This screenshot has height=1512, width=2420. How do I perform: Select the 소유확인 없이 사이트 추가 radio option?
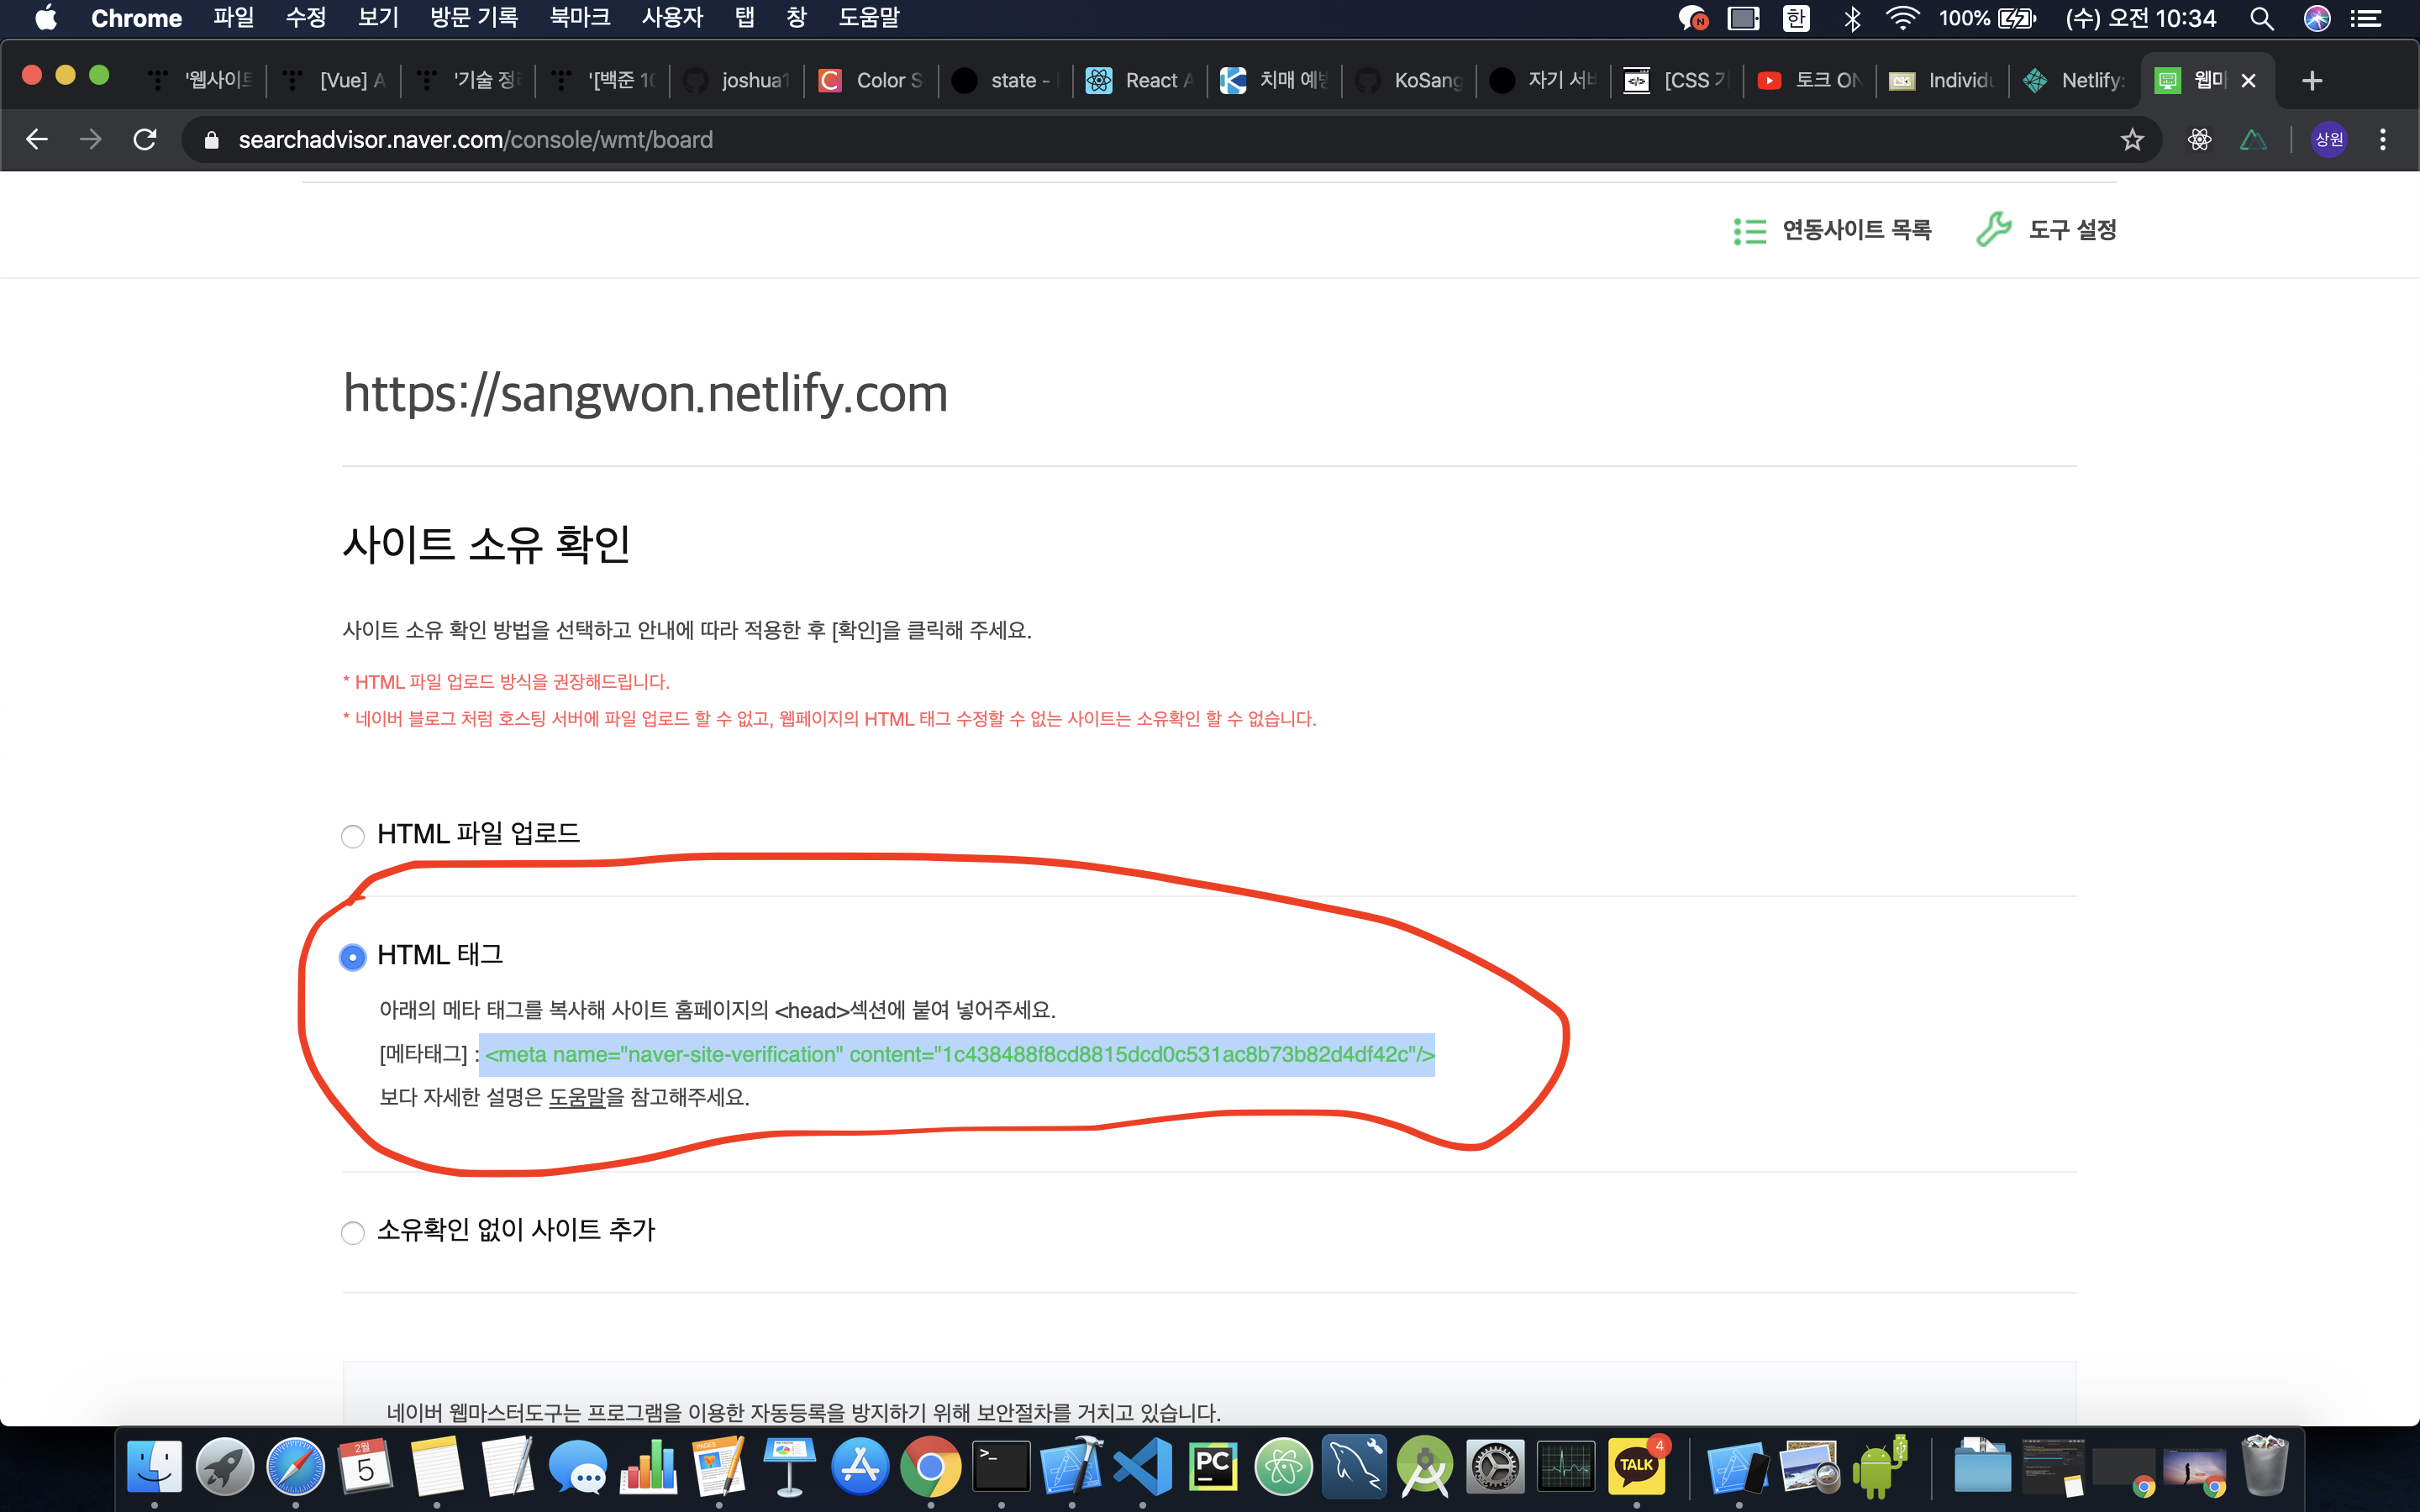[x=352, y=1232]
